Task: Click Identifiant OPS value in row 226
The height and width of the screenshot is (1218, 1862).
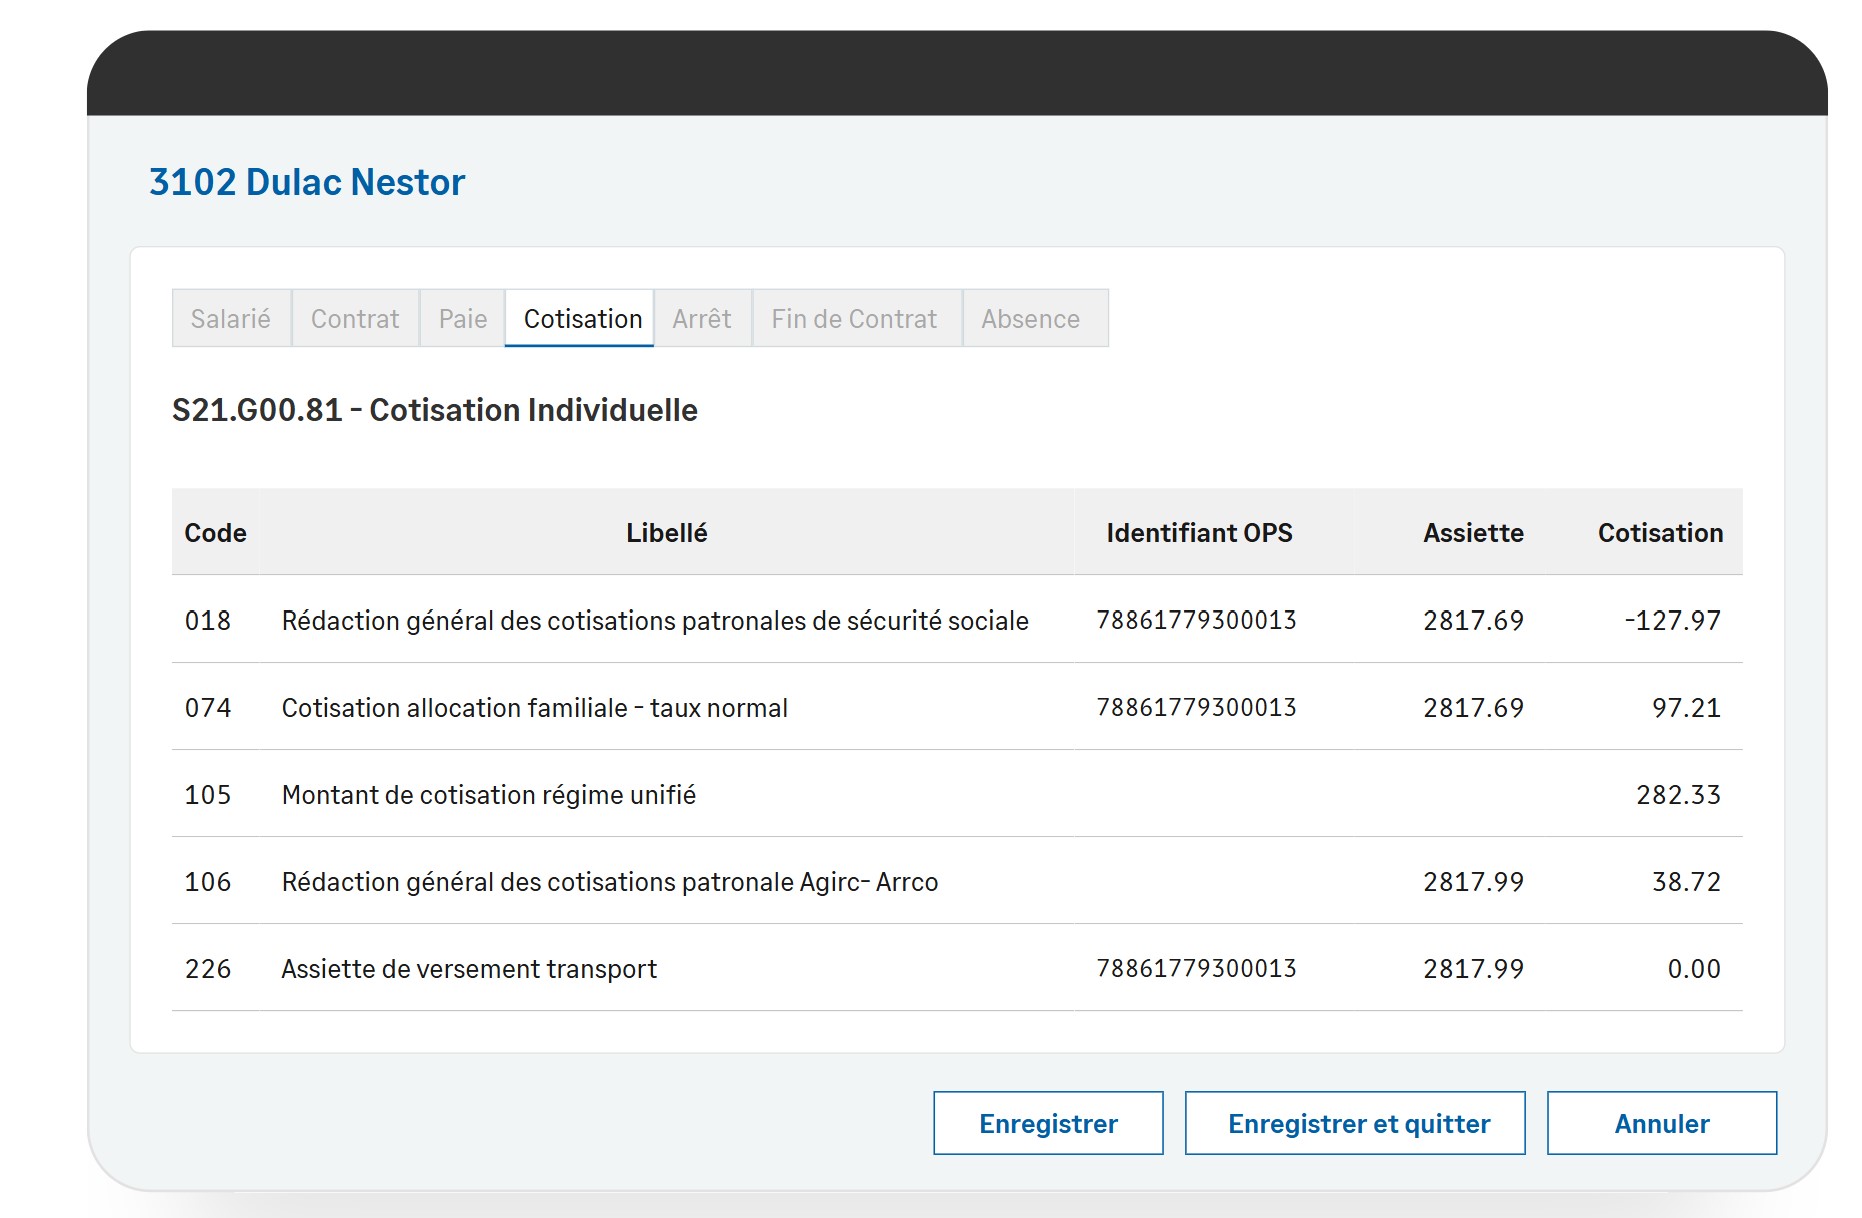Action: 1196,968
